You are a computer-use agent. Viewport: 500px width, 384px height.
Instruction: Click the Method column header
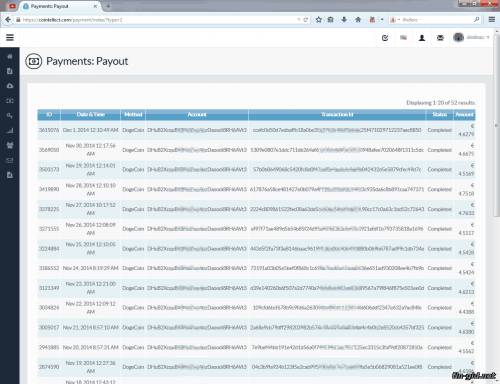(133, 115)
